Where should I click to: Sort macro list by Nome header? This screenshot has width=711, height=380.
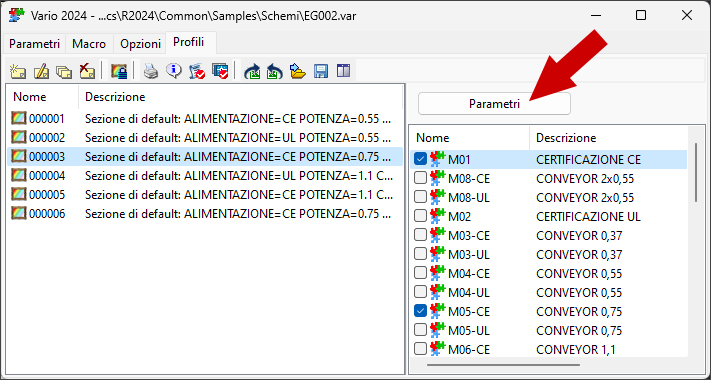click(x=470, y=137)
